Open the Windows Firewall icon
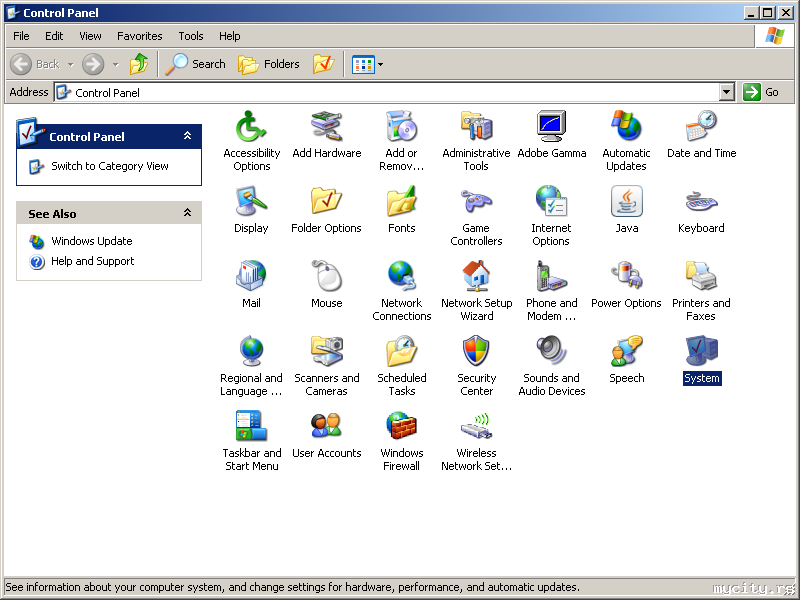Image resolution: width=800 pixels, height=600 pixels. tap(401, 427)
